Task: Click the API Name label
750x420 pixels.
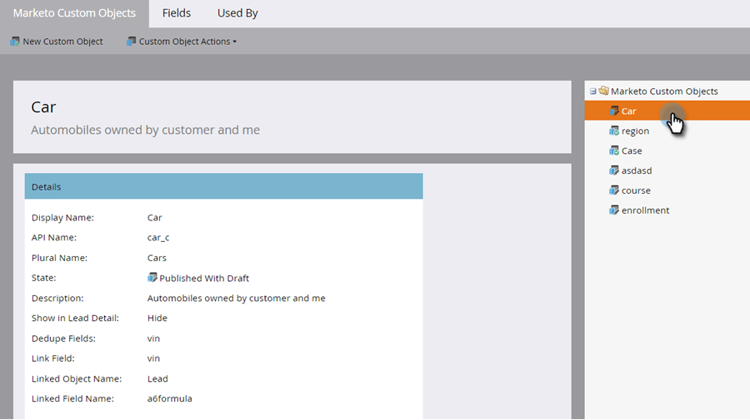Action: [x=54, y=237]
